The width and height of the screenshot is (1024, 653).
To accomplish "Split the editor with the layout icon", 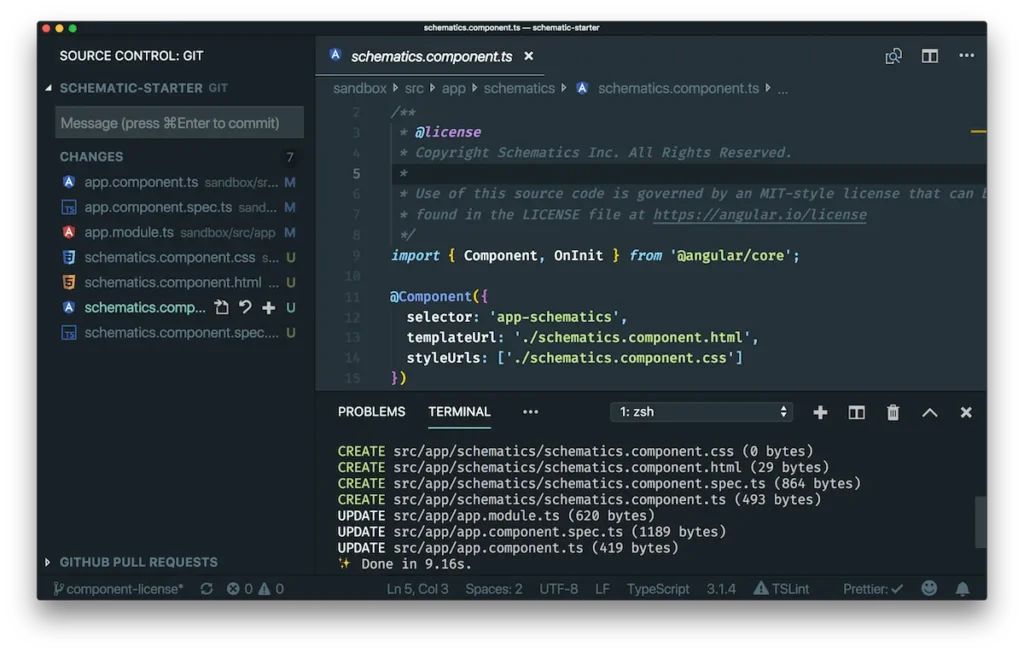I will [930, 56].
